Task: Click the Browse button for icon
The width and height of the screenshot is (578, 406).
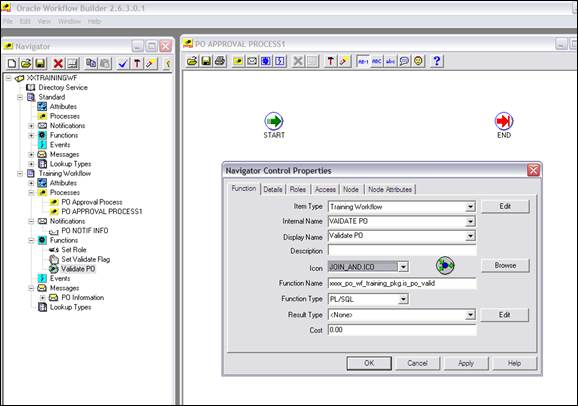Action: [505, 266]
